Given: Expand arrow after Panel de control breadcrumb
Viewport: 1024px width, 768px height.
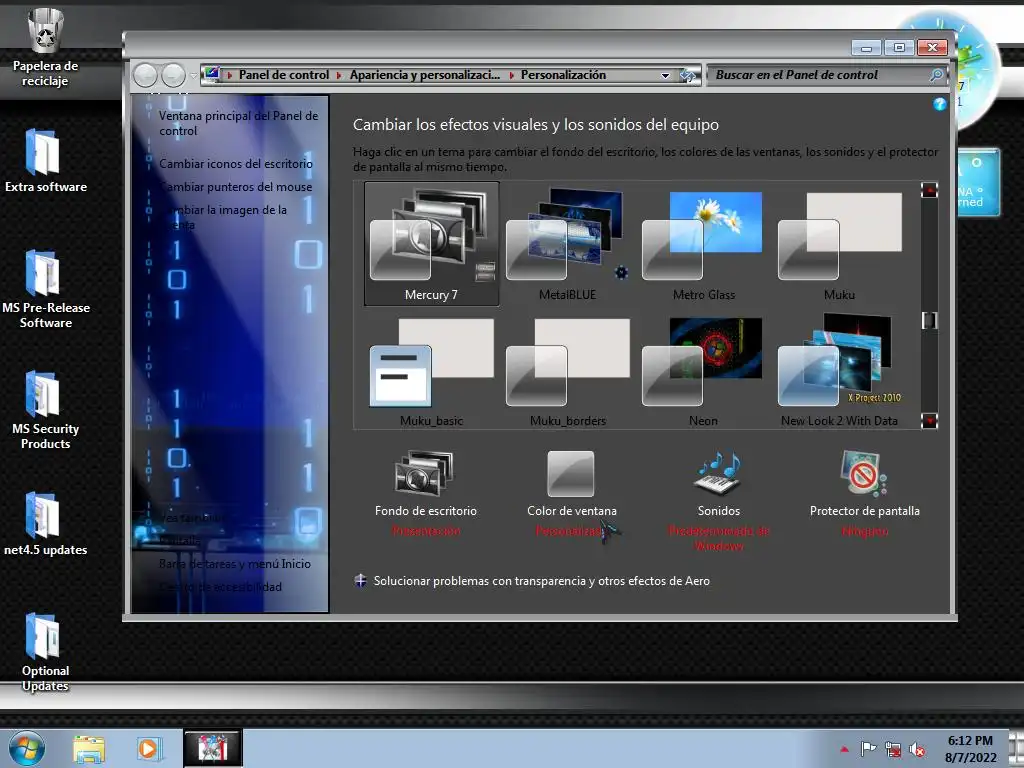Looking at the screenshot, I should tap(339, 75).
